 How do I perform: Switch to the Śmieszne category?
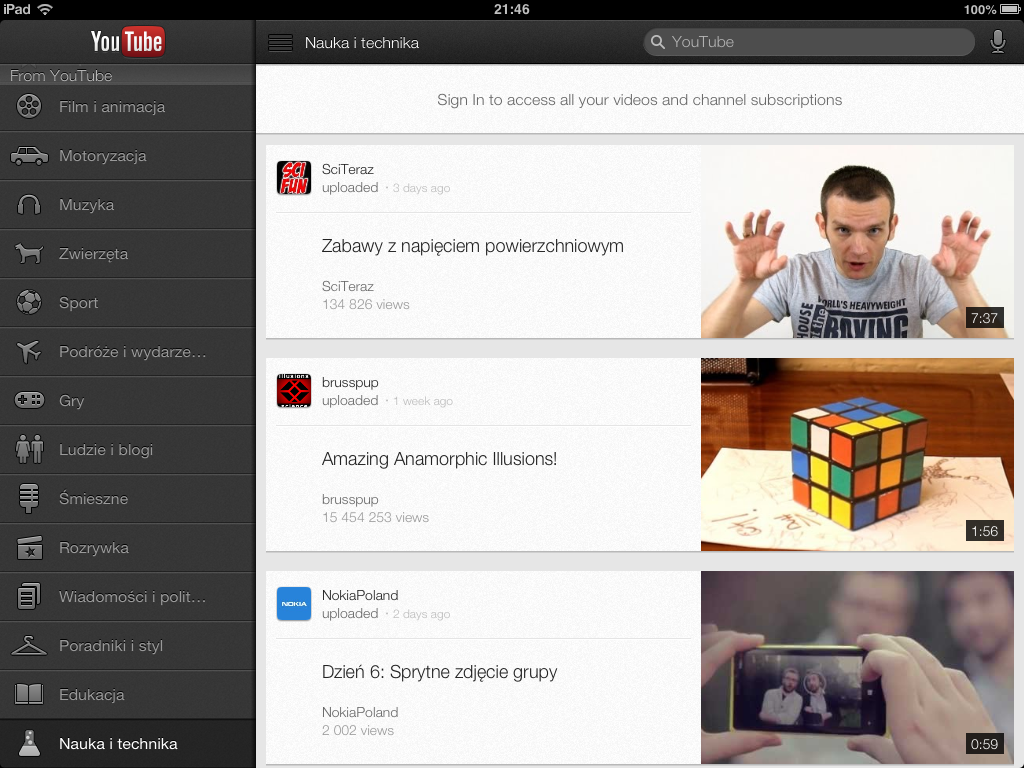point(93,499)
